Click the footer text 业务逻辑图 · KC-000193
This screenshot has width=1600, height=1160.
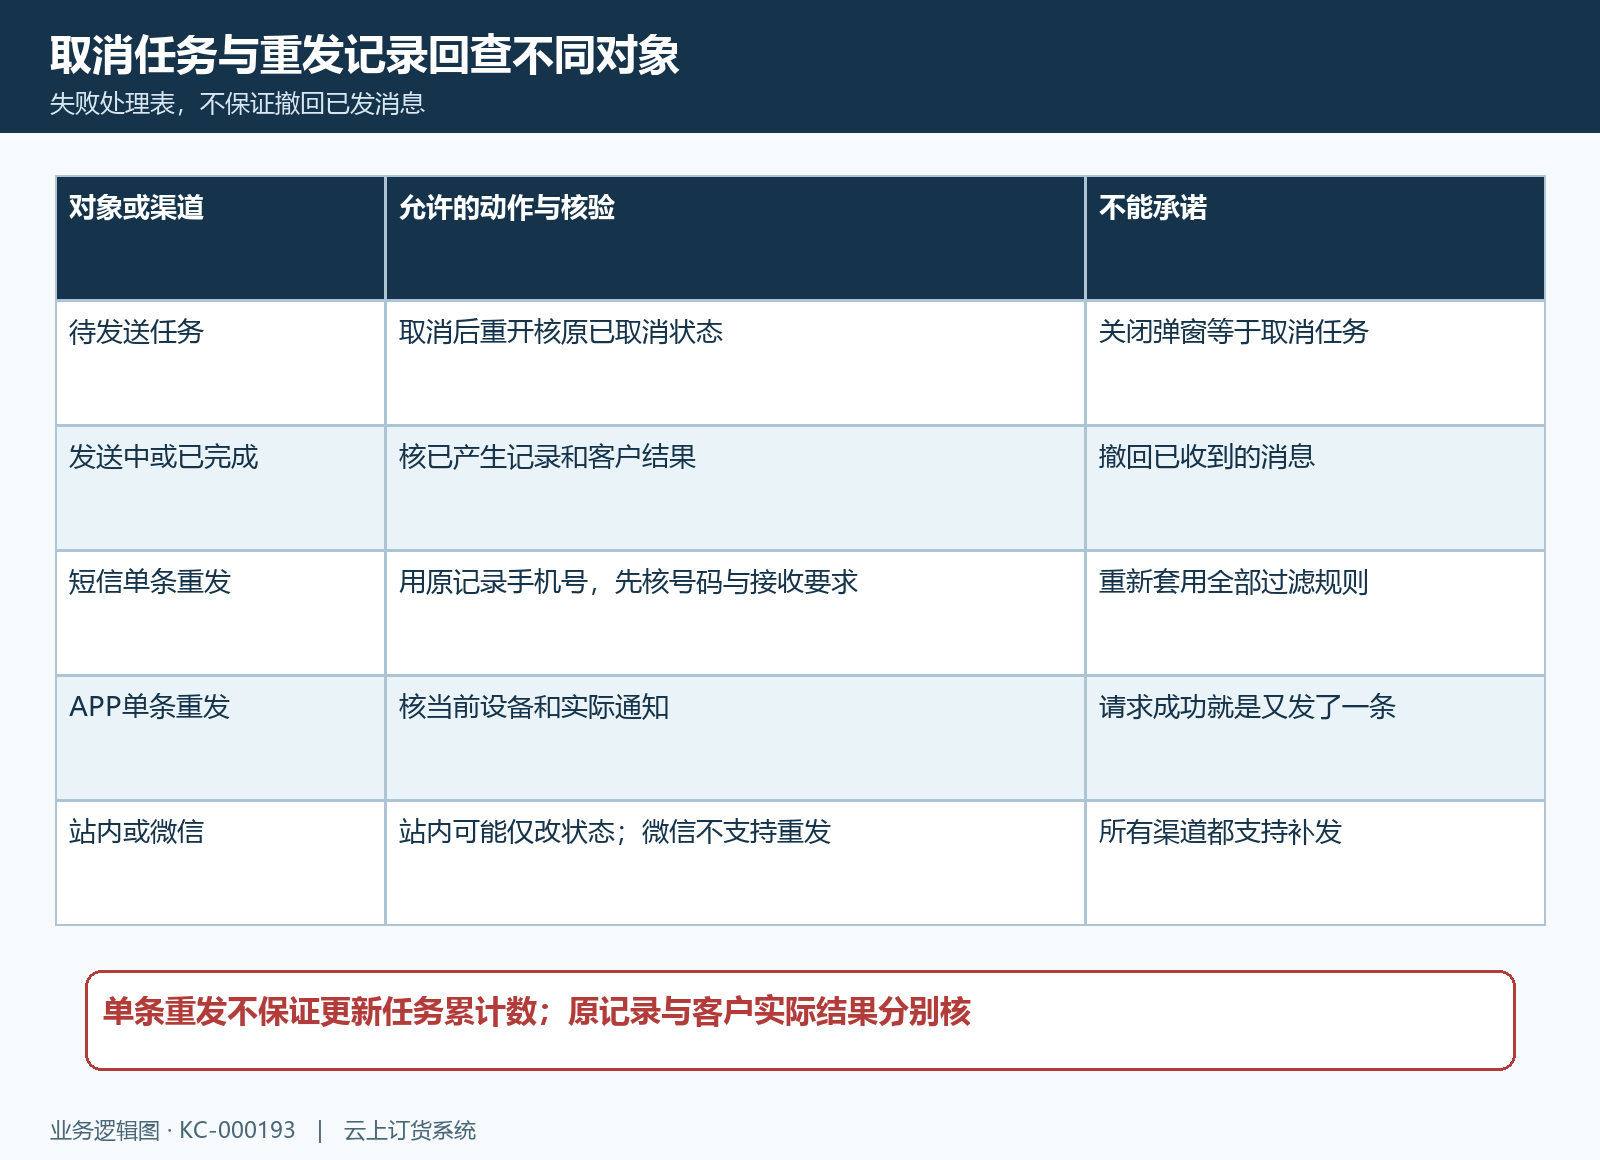pyautogui.click(x=173, y=1130)
